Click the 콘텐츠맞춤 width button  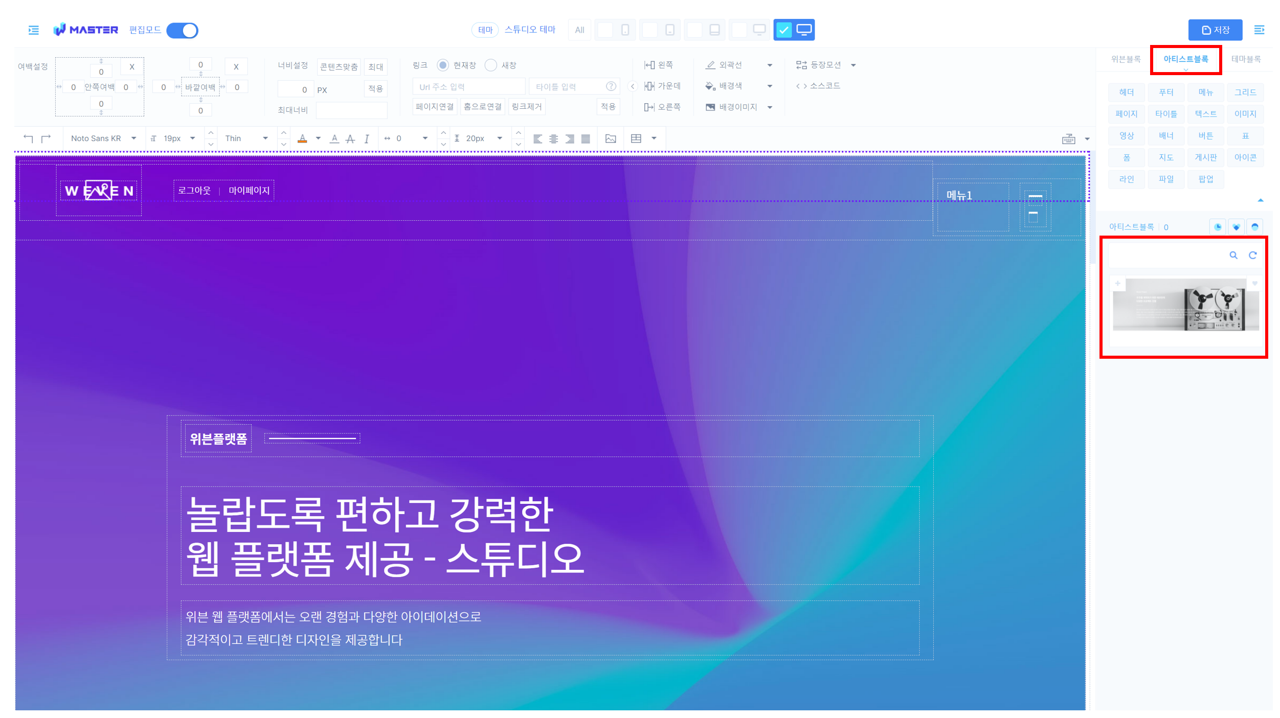(x=339, y=67)
